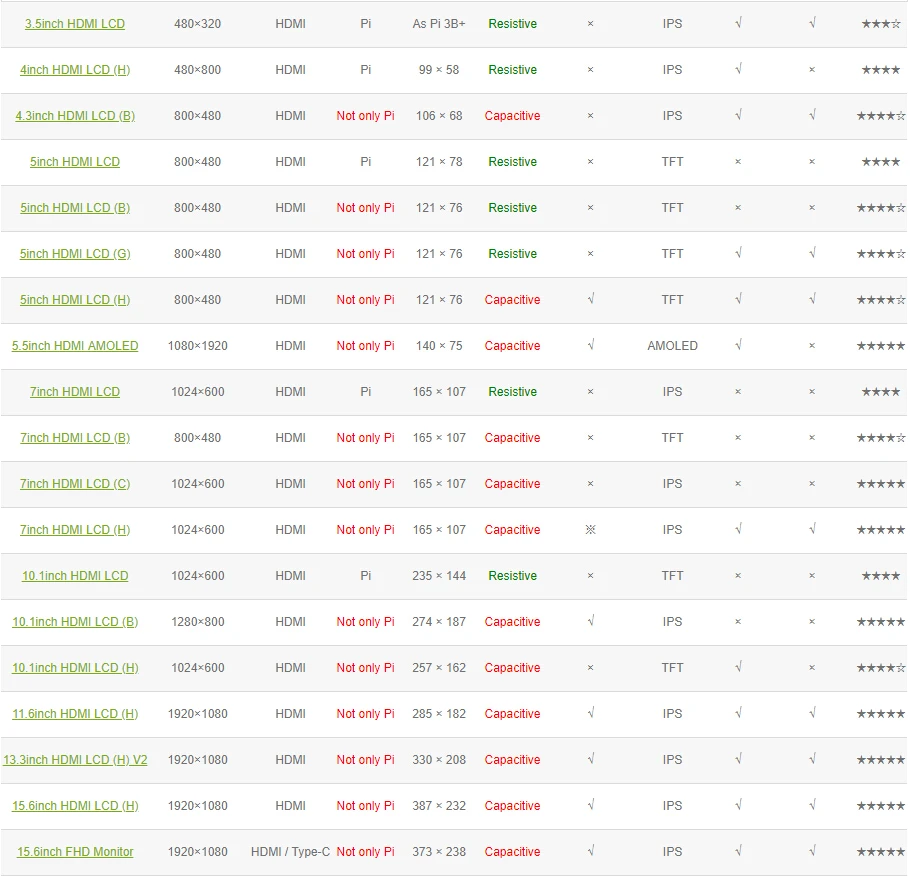Click the 10.1inch HDMI LCD product link
910x878 pixels.
75,576
